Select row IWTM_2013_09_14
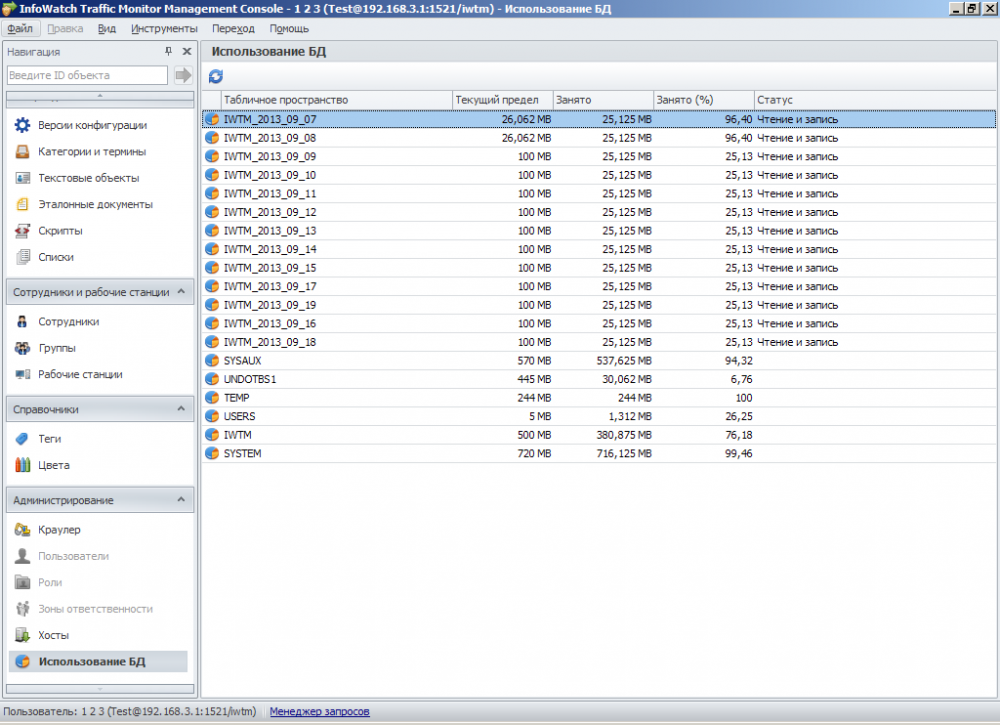Screen dimensions: 1000x725 599,249
